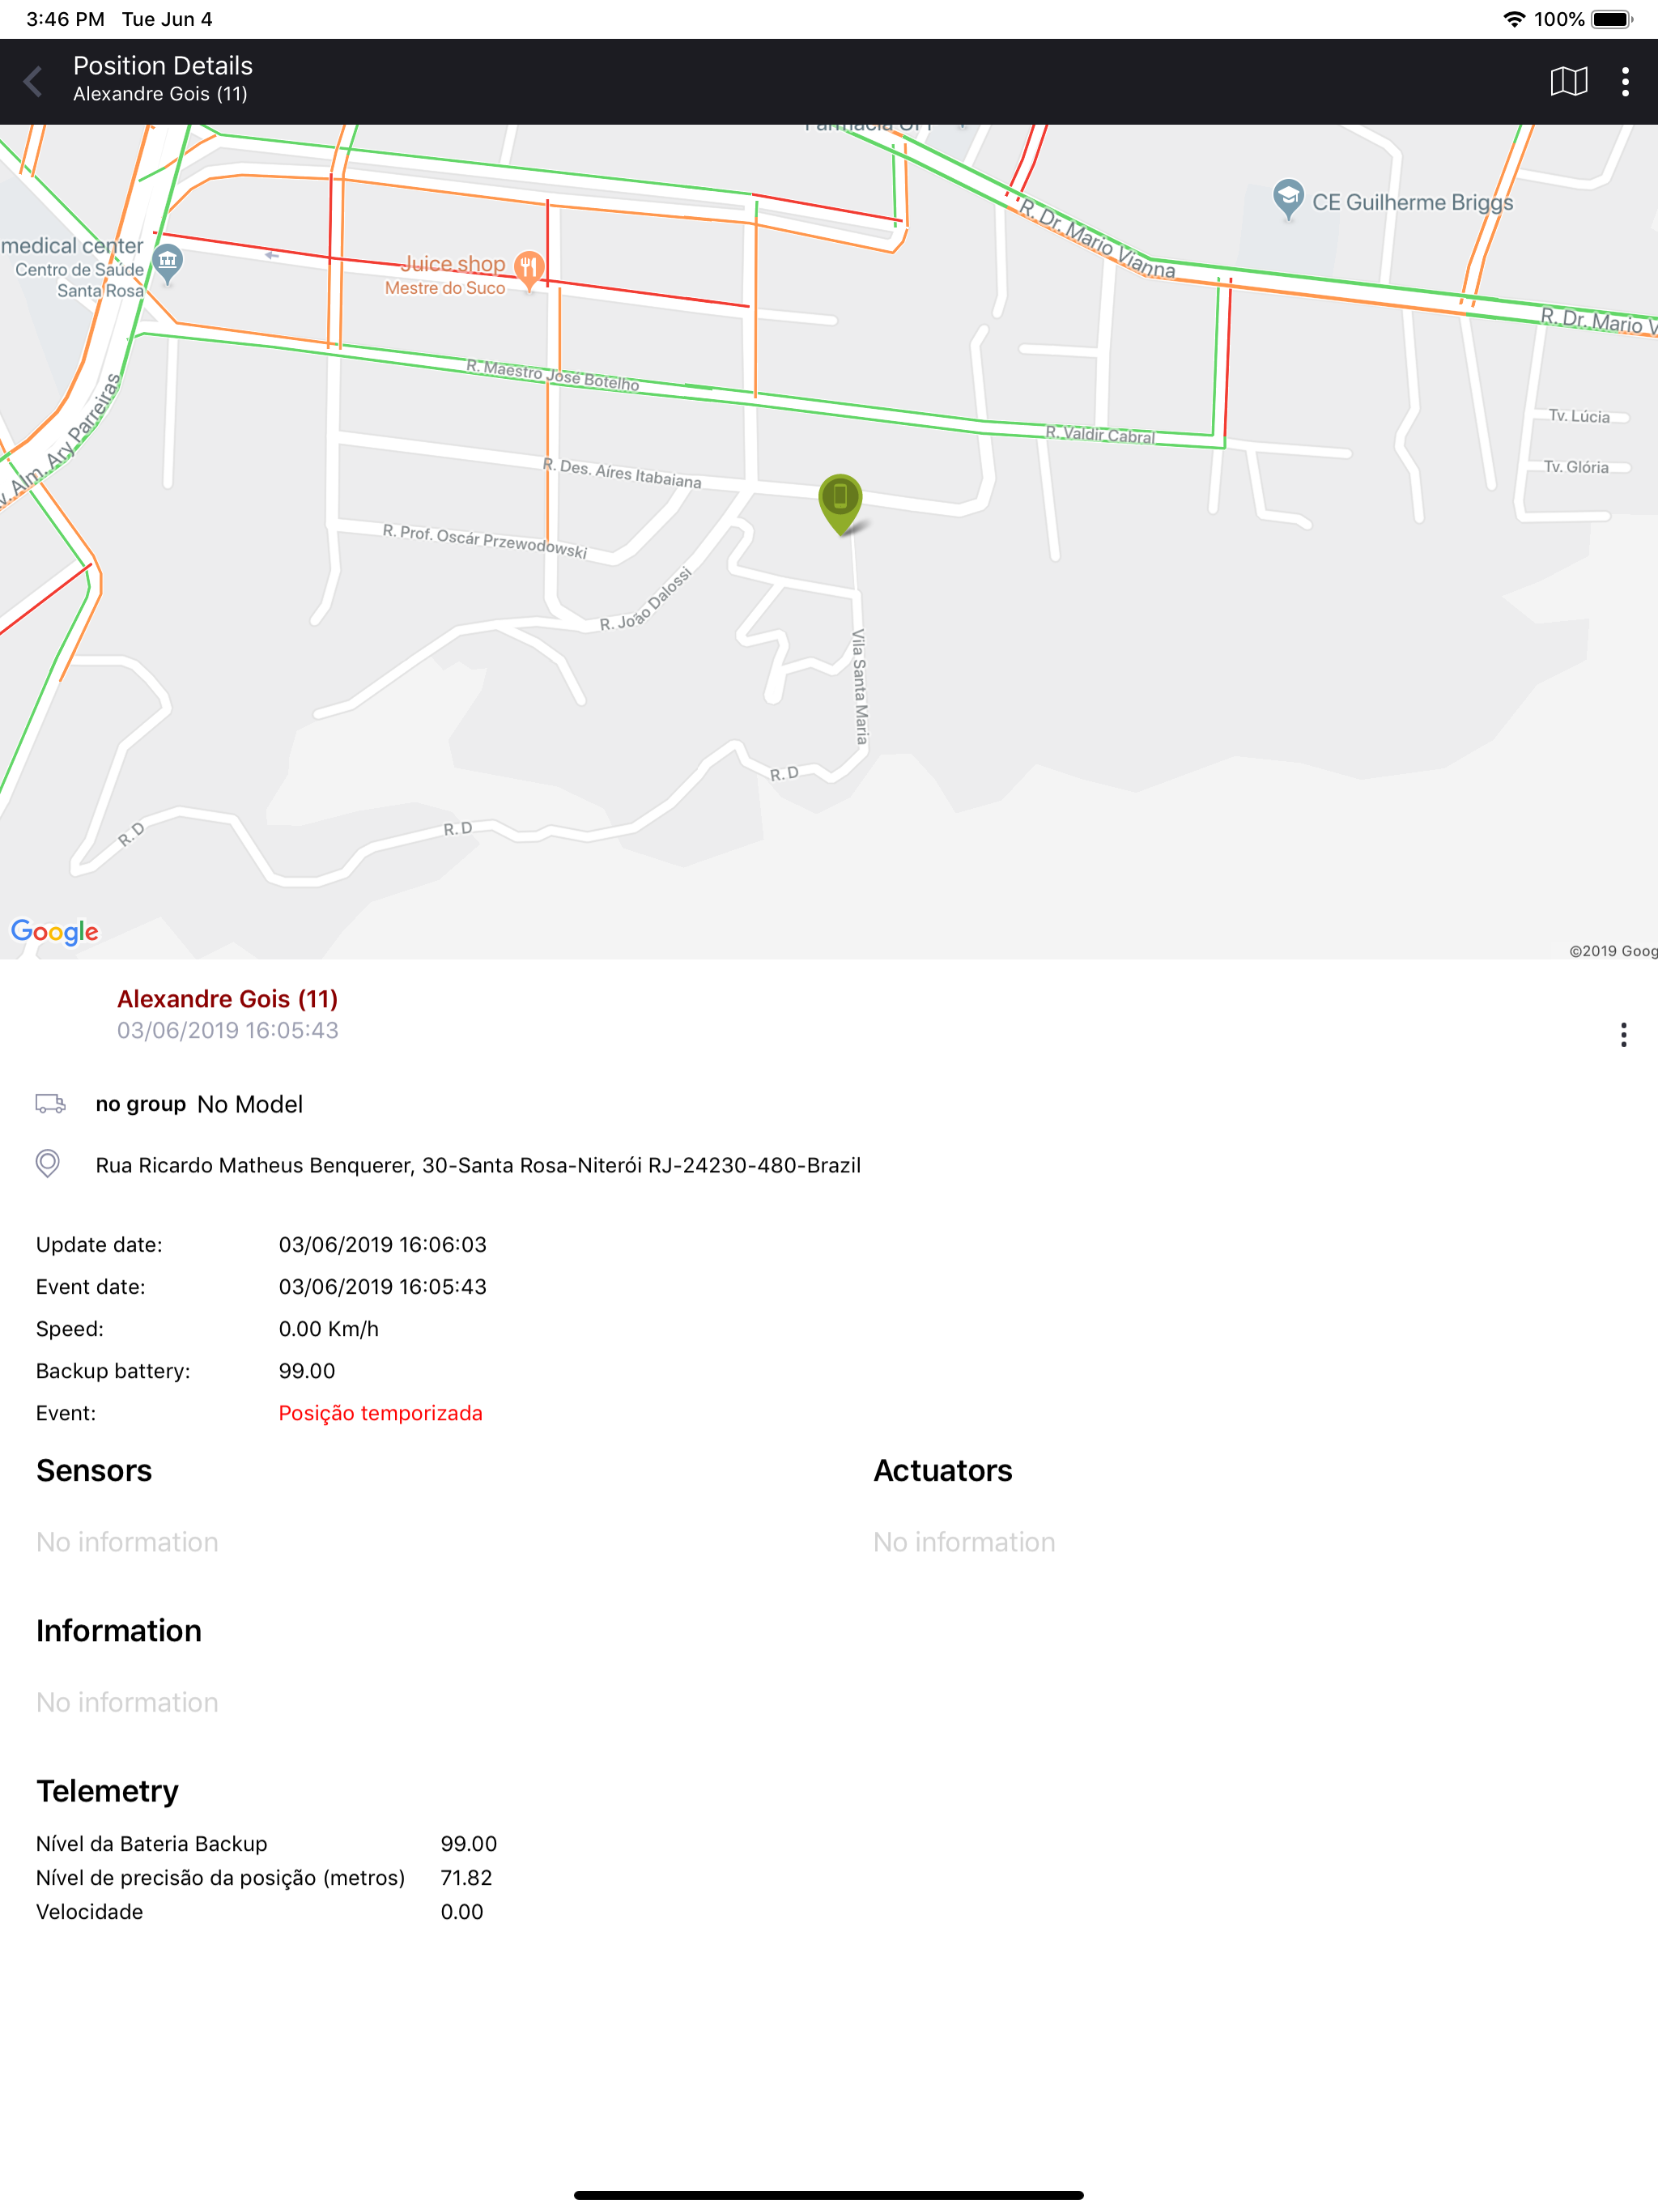1658x2212 pixels.
Task: Tap the Rua Ricardo Matheus Benquerer address
Action: [x=478, y=1165]
